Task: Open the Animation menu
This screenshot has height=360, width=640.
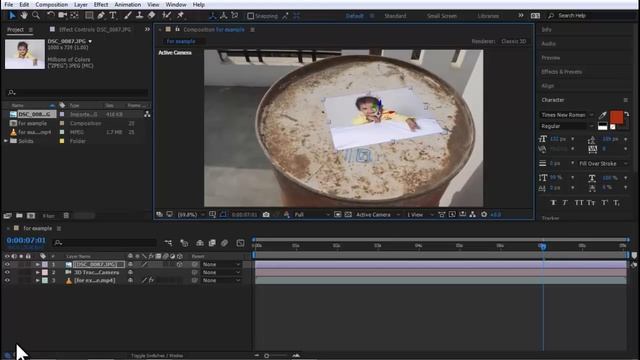Action: pos(127,4)
